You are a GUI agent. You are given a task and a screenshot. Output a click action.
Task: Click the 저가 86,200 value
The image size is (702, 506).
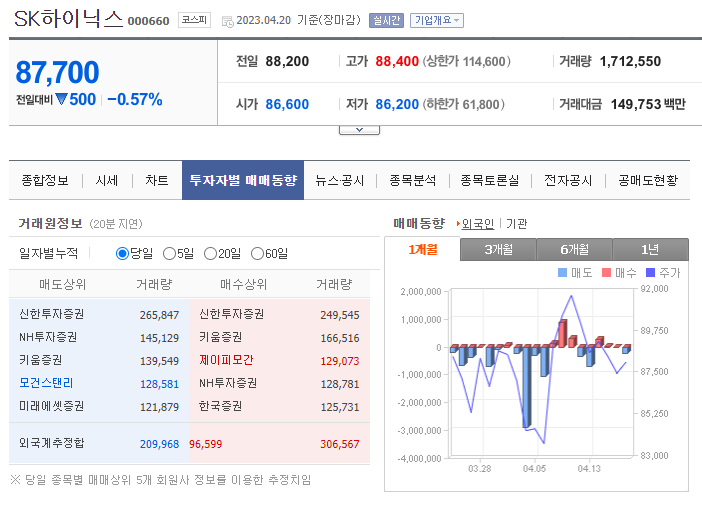pyautogui.click(x=397, y=104)
